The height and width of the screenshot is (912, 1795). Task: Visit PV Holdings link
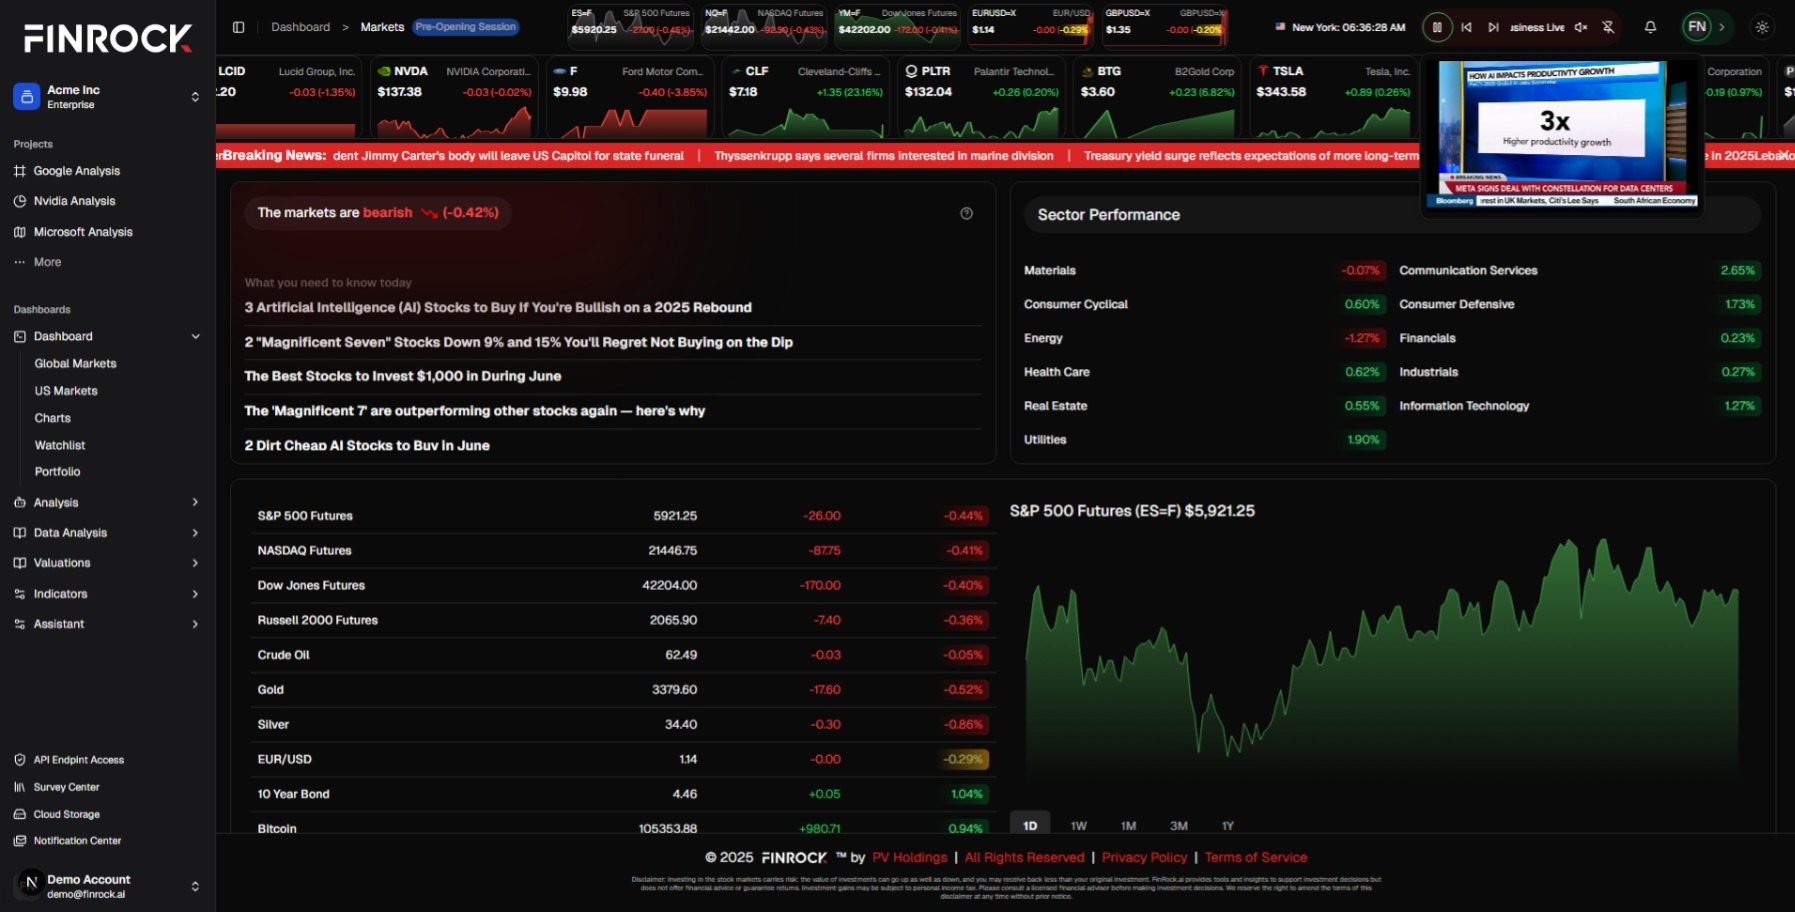coord(909,858)
